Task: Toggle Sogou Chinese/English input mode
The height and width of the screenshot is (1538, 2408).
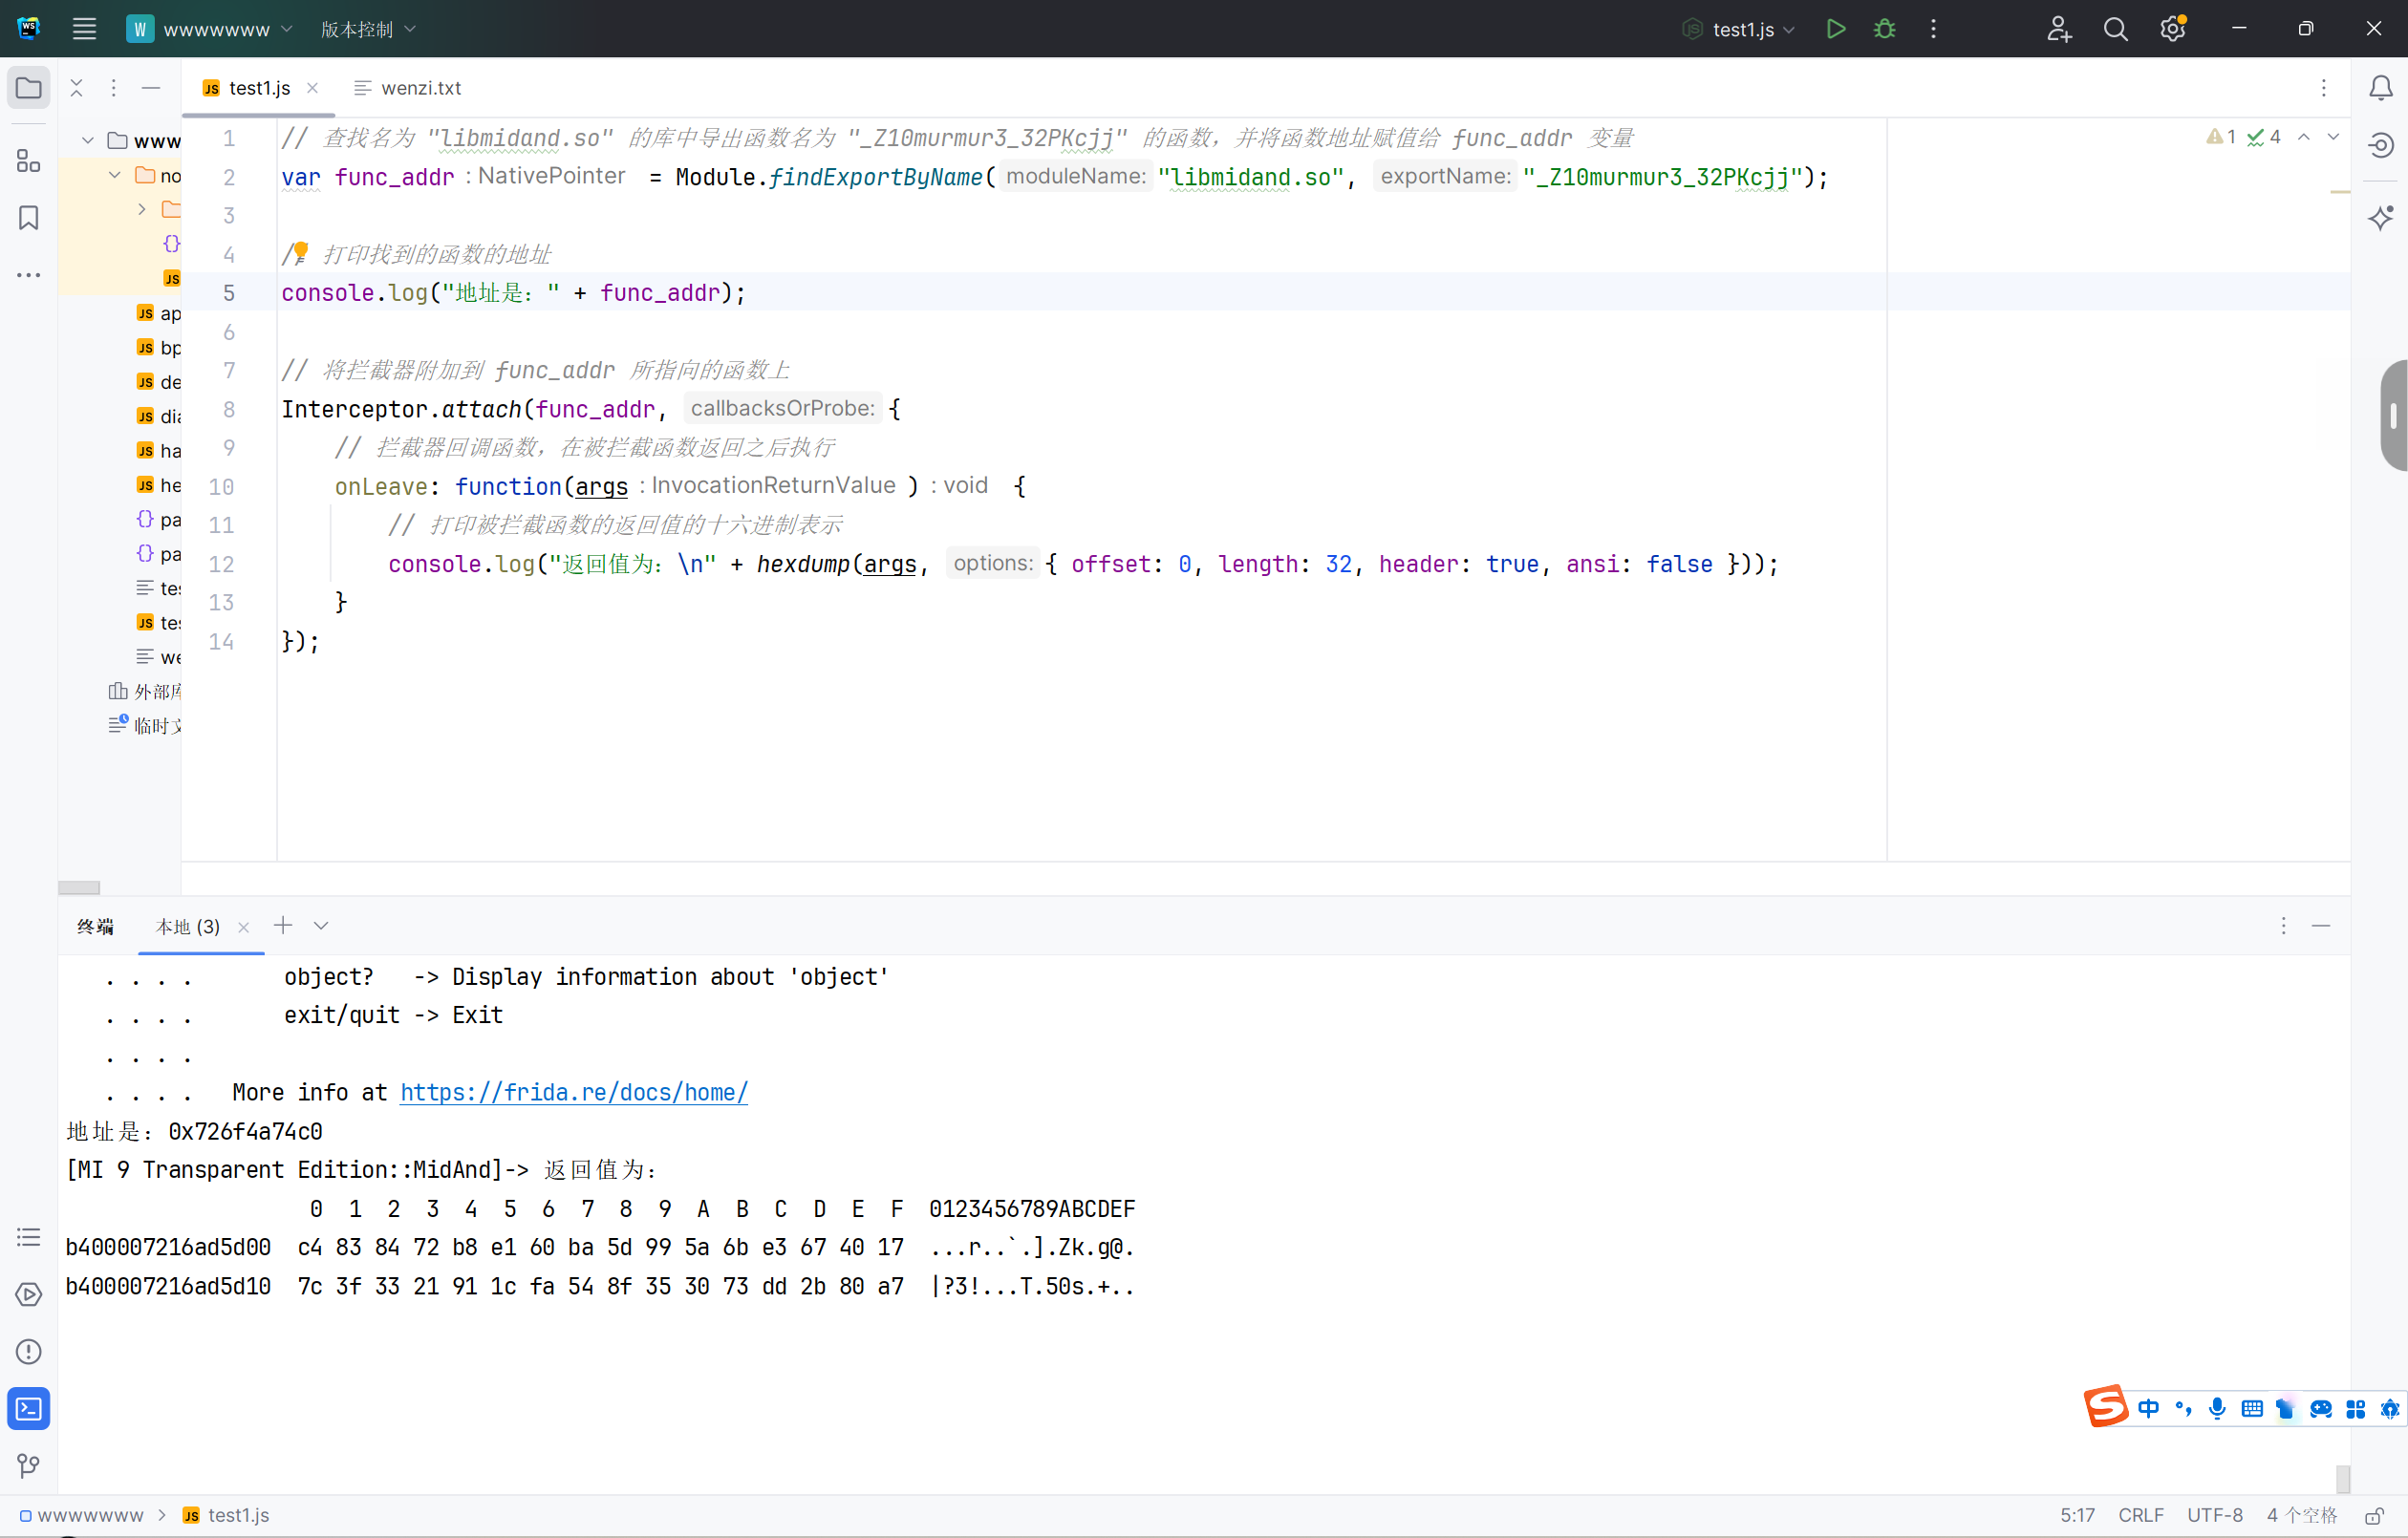Action: (2148, 1408)
